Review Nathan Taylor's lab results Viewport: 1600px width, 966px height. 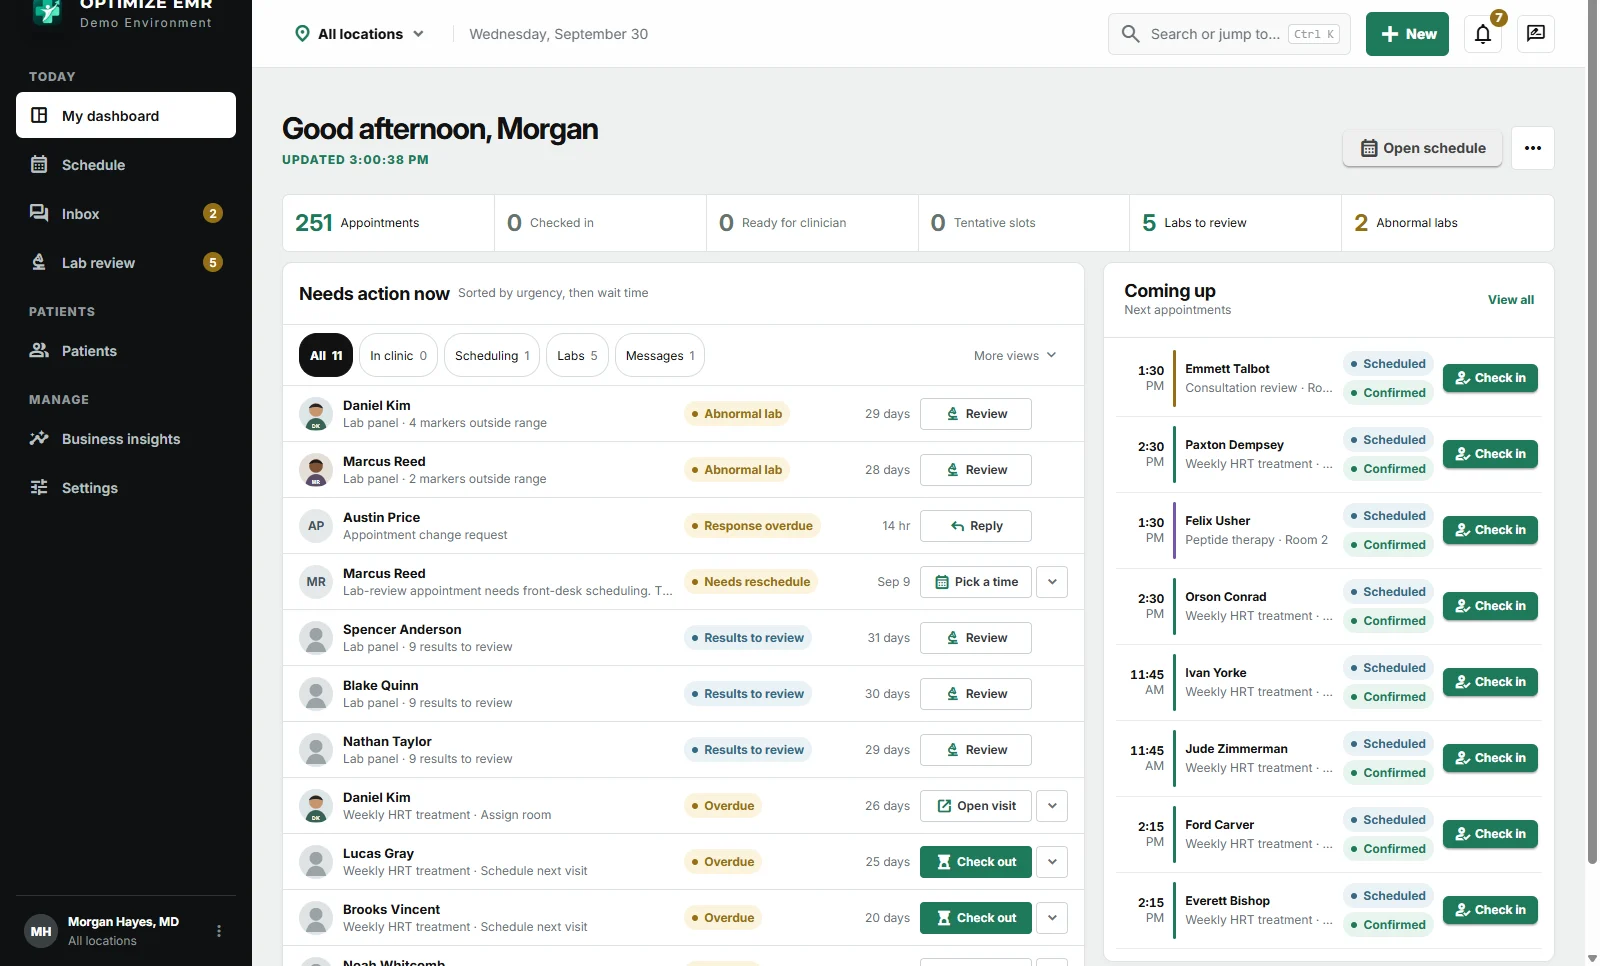976,750
